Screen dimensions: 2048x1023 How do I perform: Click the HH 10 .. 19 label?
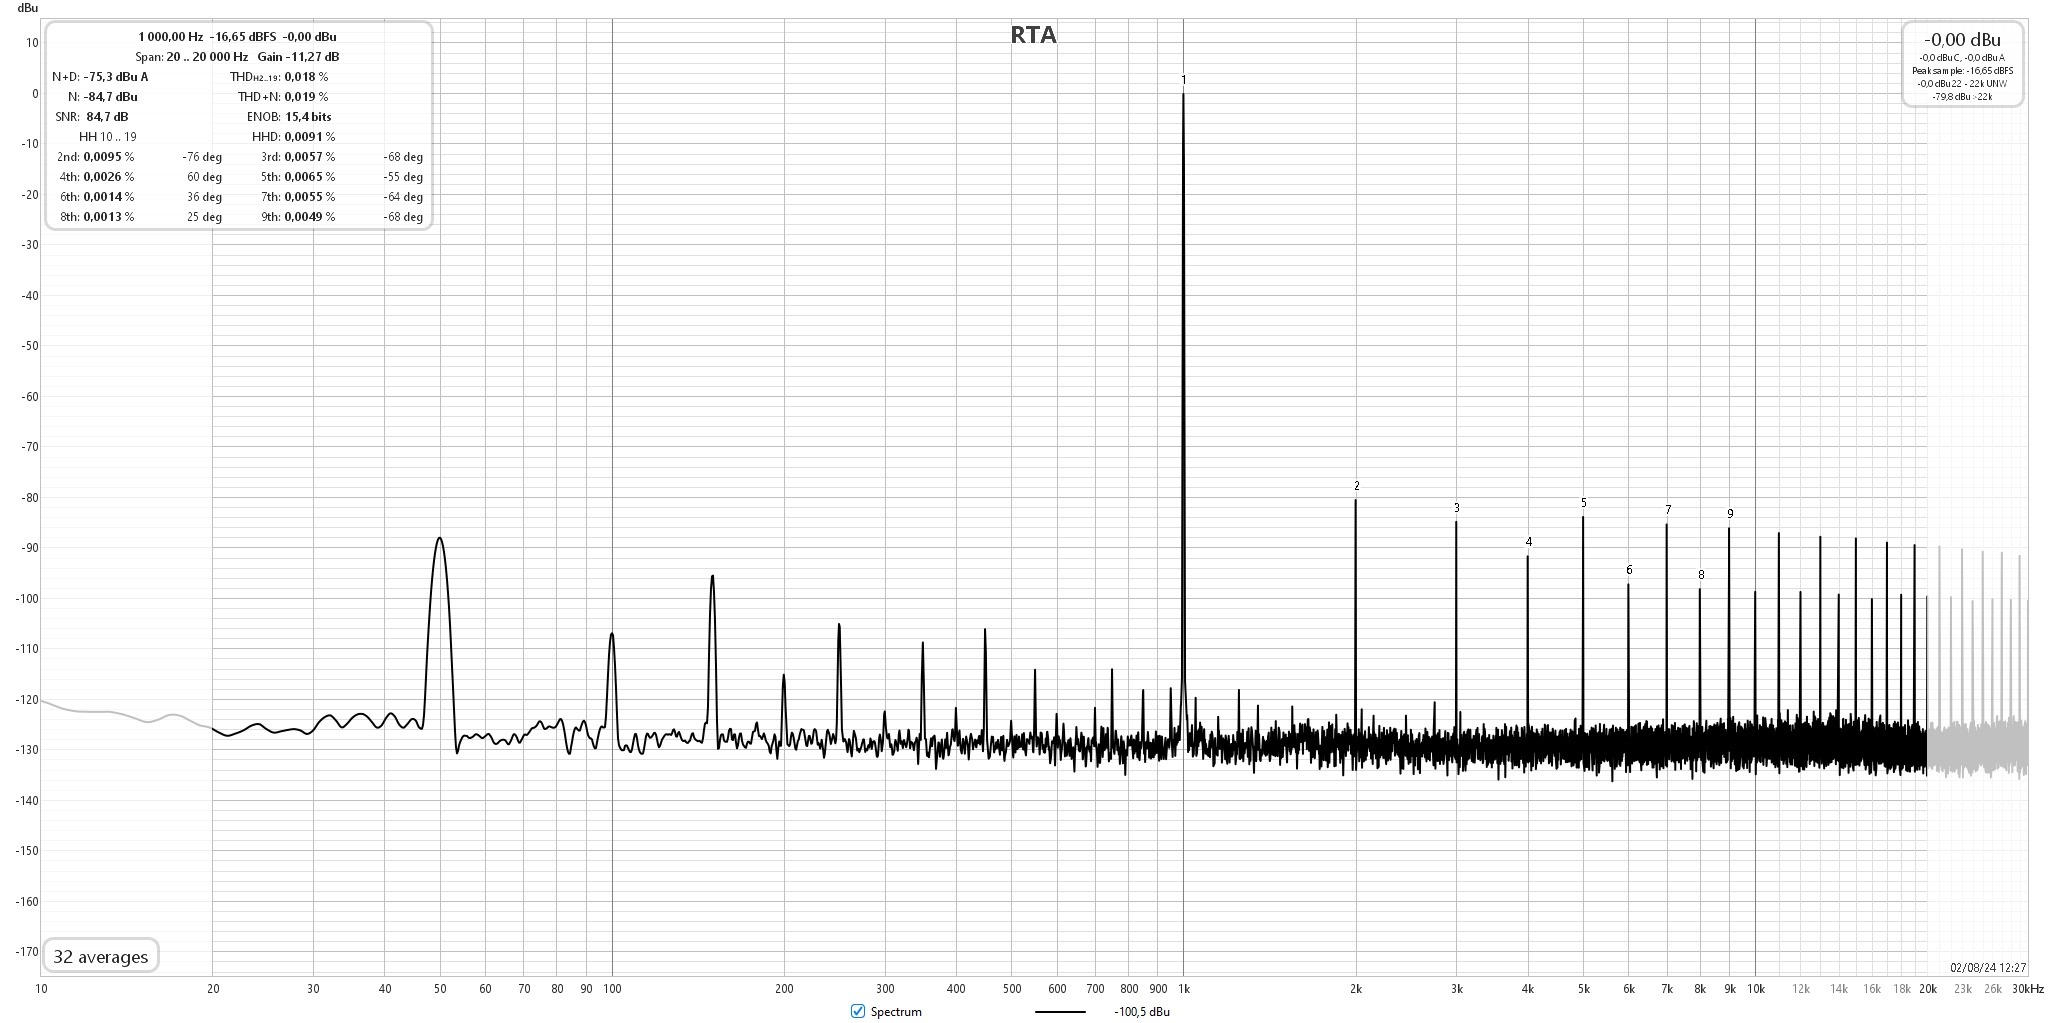pos(108,137)
